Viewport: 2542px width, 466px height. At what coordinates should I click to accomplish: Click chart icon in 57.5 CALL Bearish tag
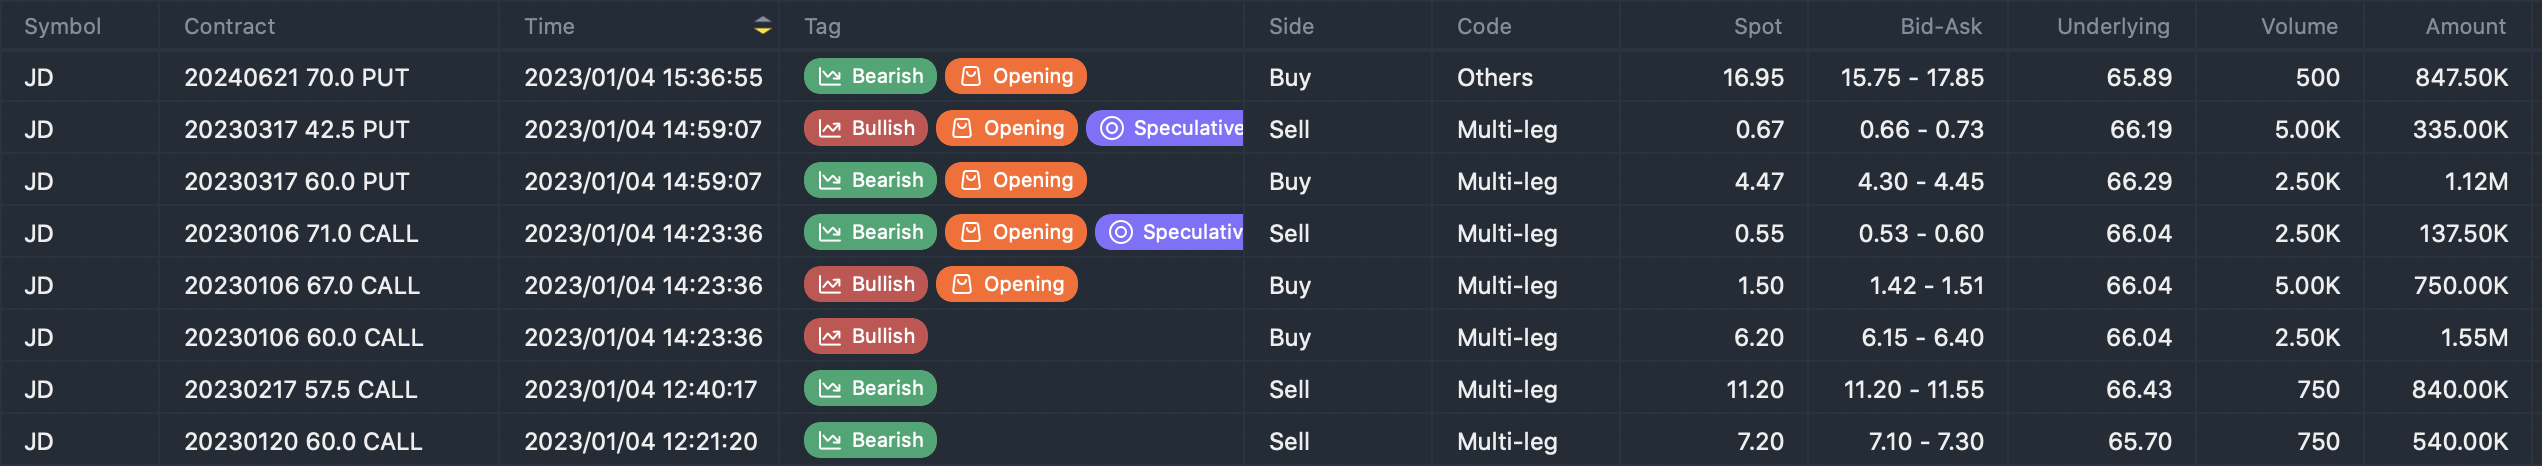[x=830, y=388]
